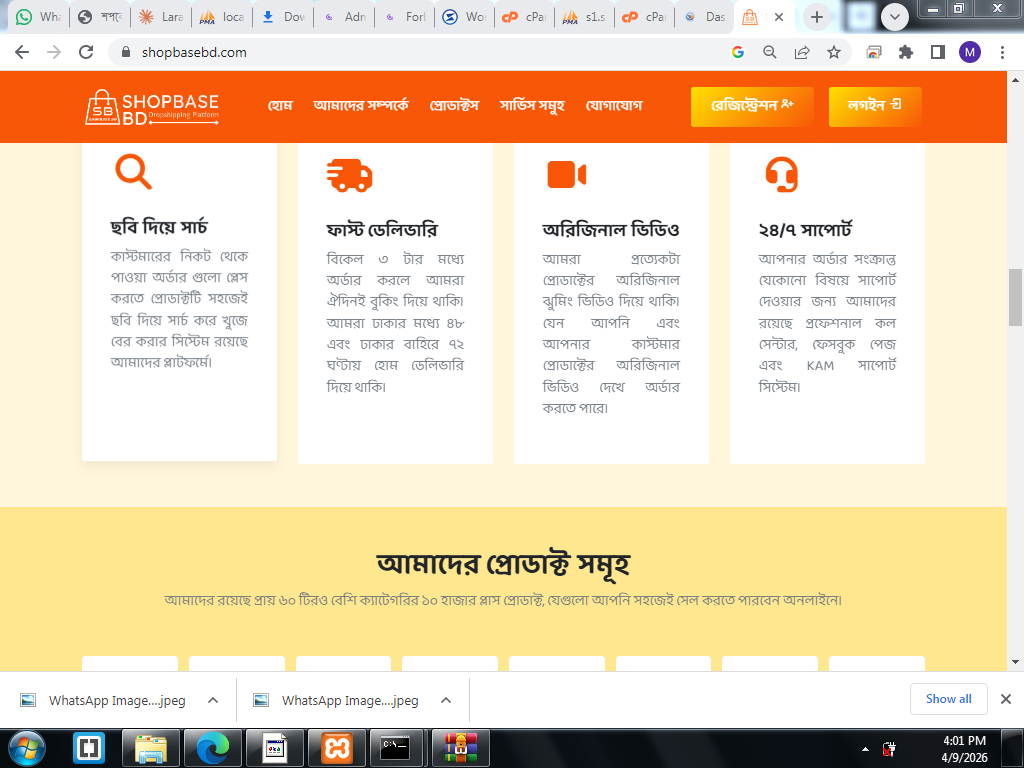
Task: Click the ShopBase BD logo
Action: click(152, 107)
